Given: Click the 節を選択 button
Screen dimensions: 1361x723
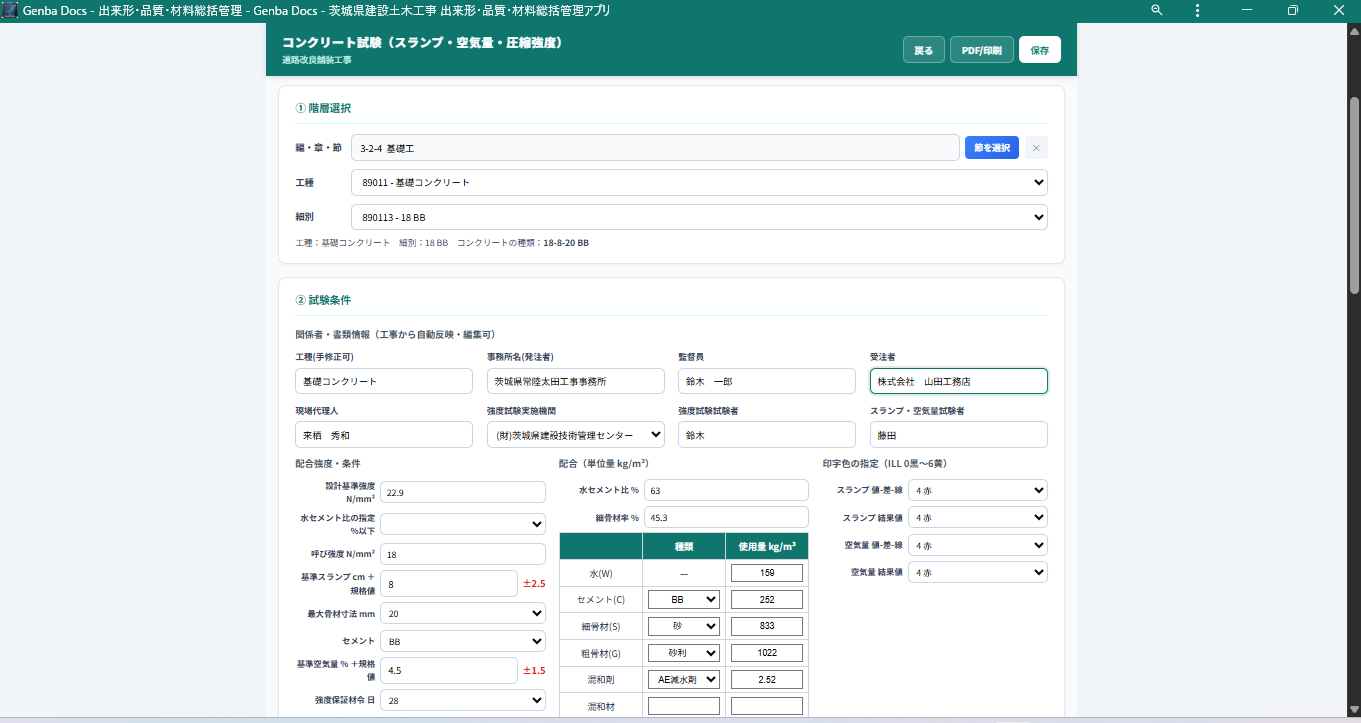Looking at the screenshot, I should point(992,148).
